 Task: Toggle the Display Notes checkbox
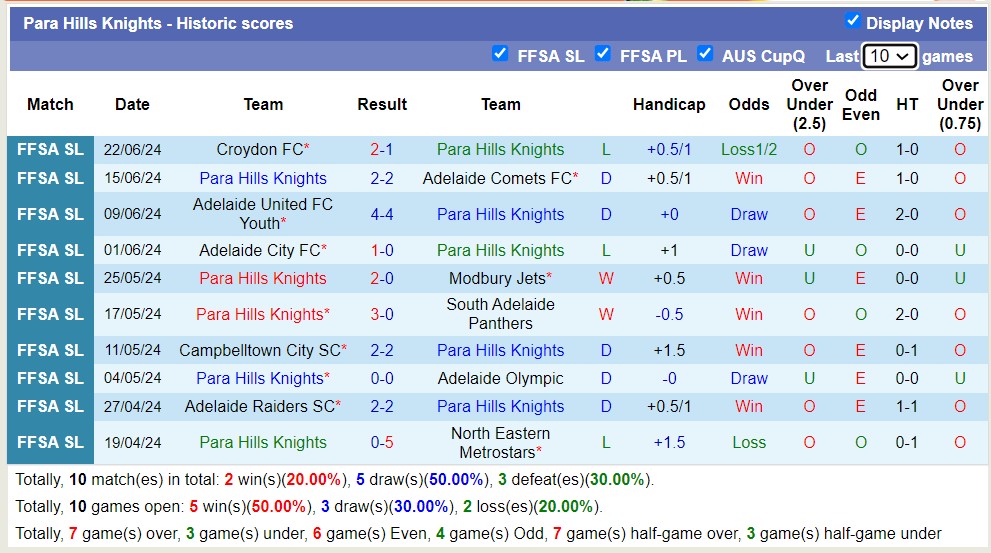[x=852, y=21]
